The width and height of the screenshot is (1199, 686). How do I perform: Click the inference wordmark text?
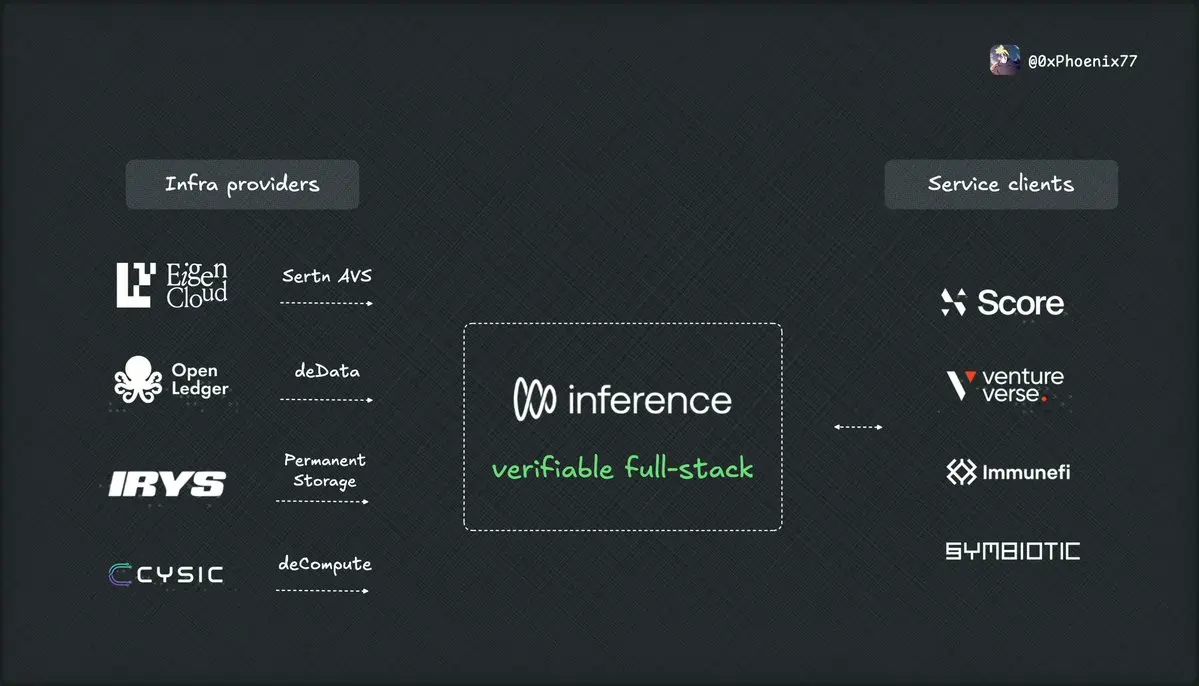tap(649, 400)
